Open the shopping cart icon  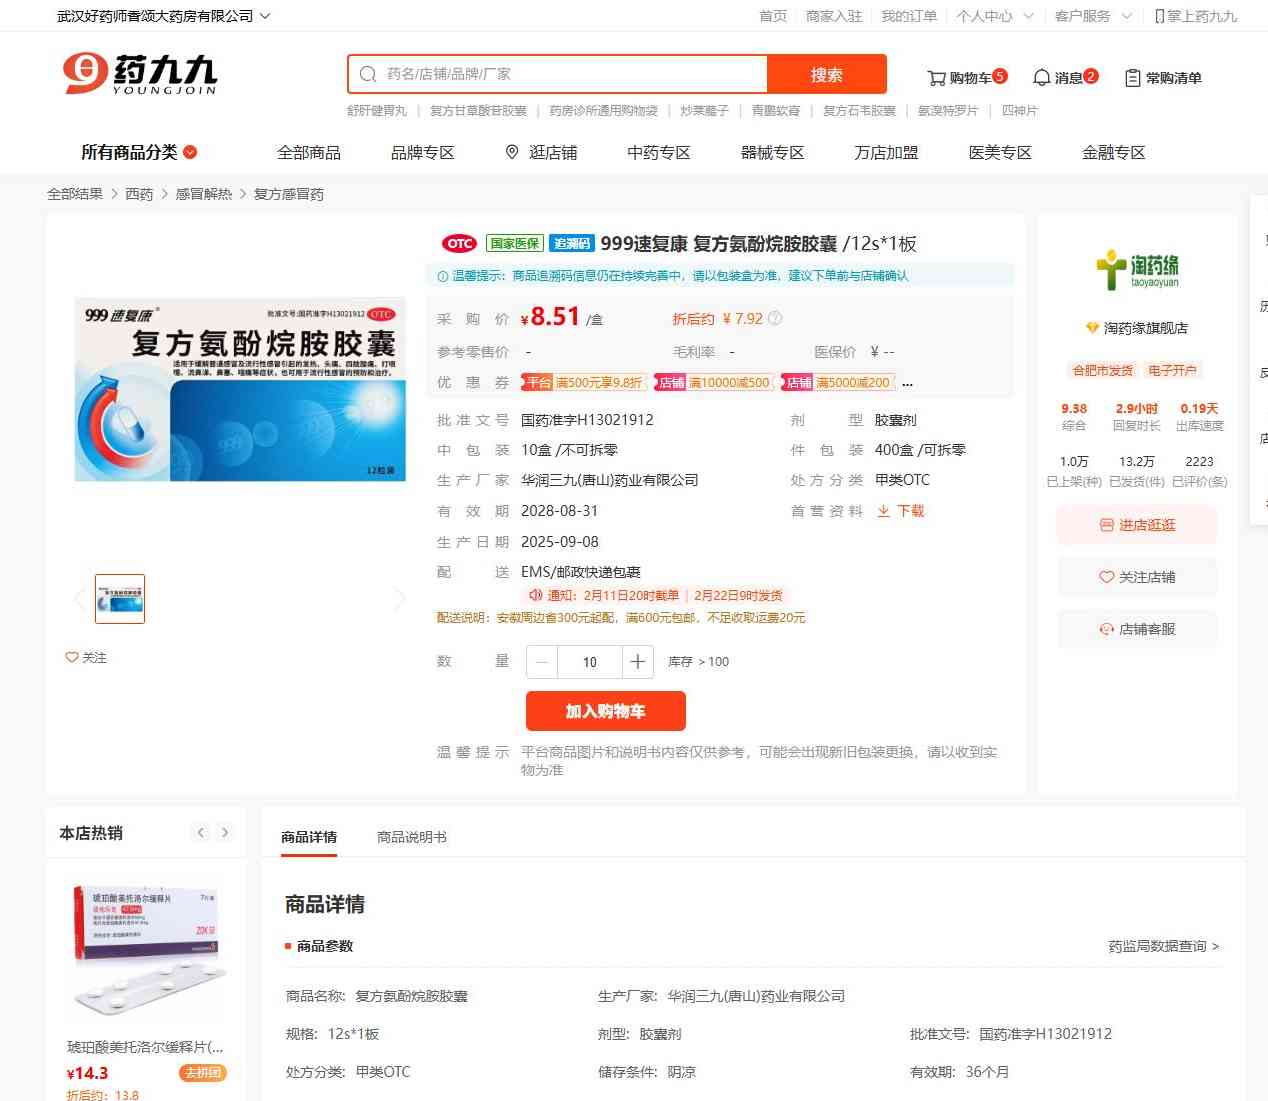936,78
